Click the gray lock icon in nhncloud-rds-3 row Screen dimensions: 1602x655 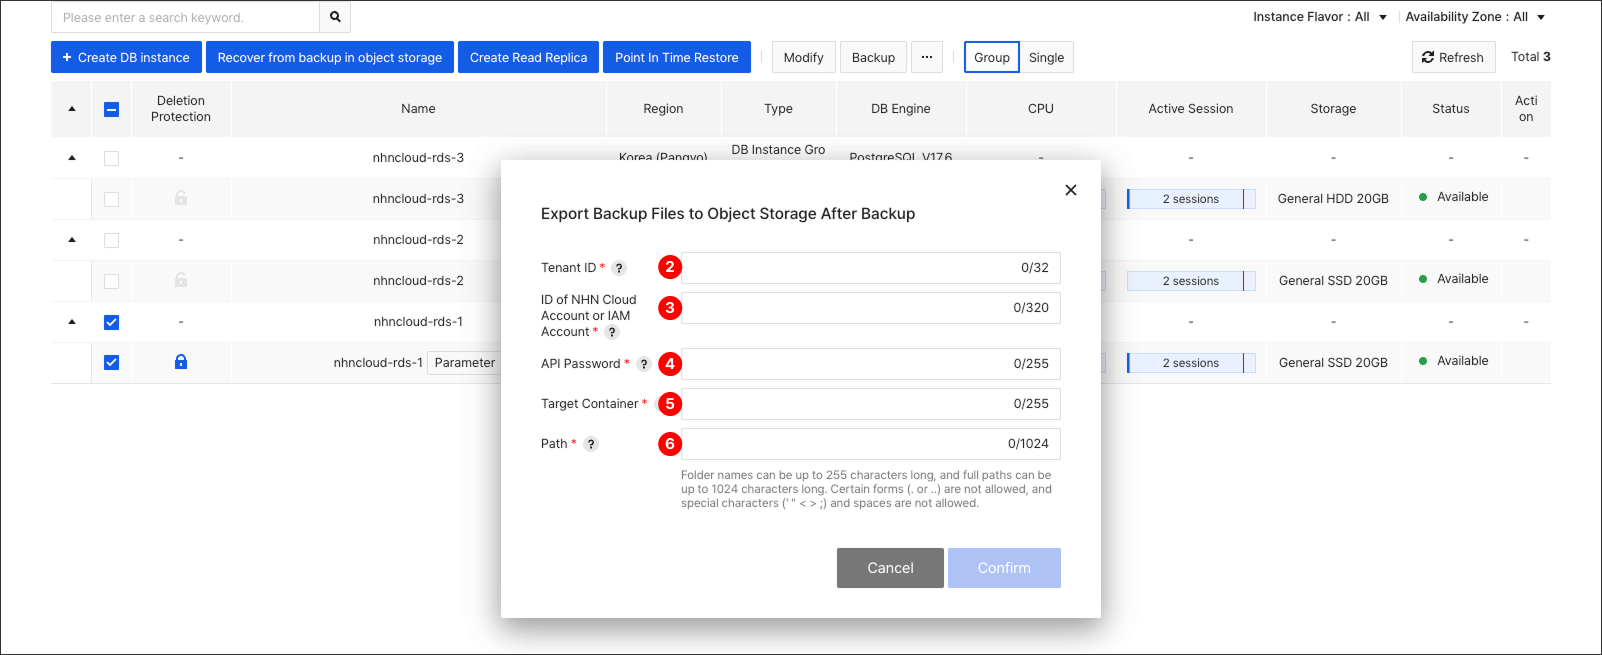[181, 198]
